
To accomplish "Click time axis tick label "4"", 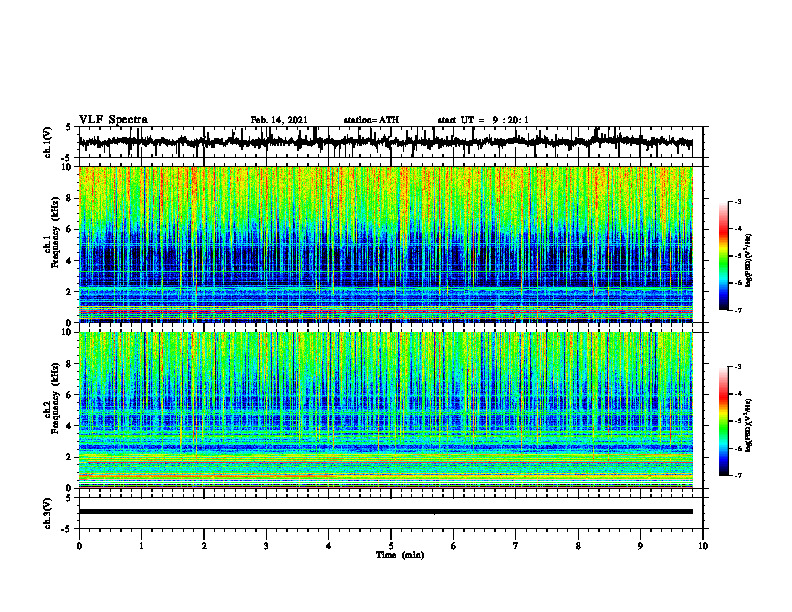I will click(x=329, y=546).
